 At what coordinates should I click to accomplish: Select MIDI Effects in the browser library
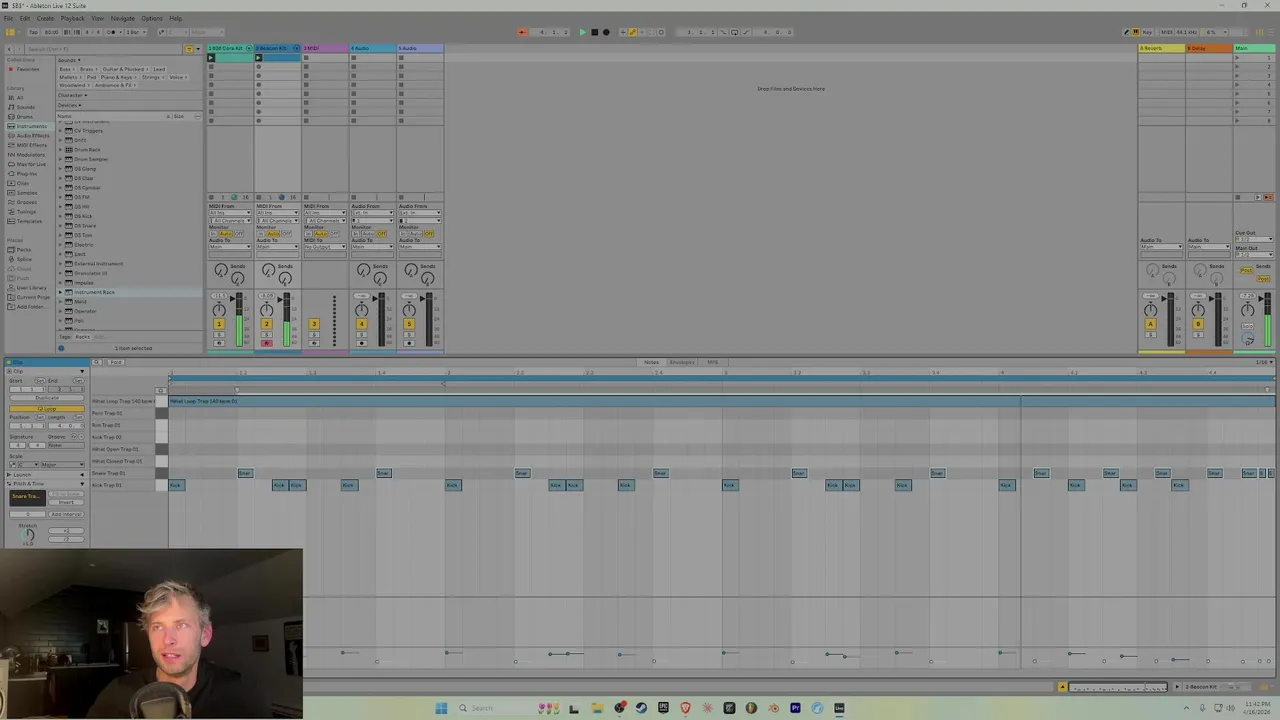click(30, 145)
